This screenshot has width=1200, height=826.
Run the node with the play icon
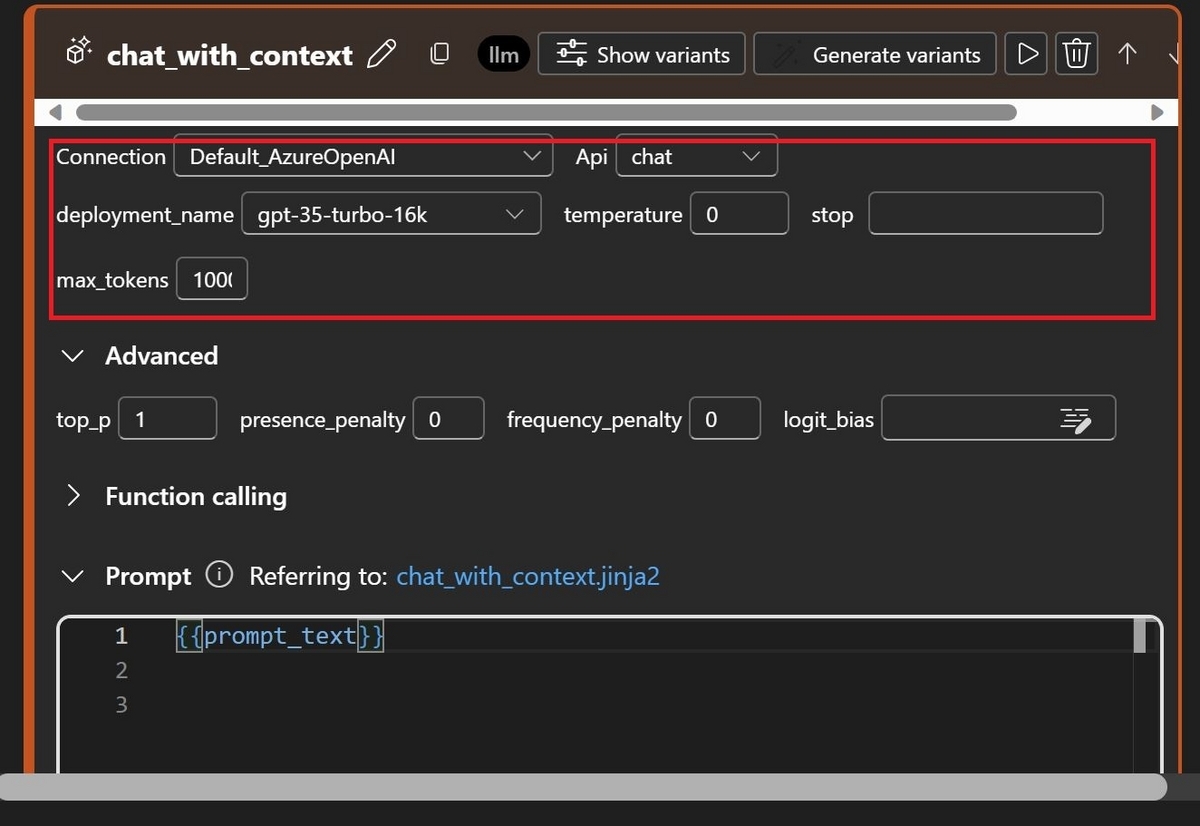click(x=1027, y=54)
